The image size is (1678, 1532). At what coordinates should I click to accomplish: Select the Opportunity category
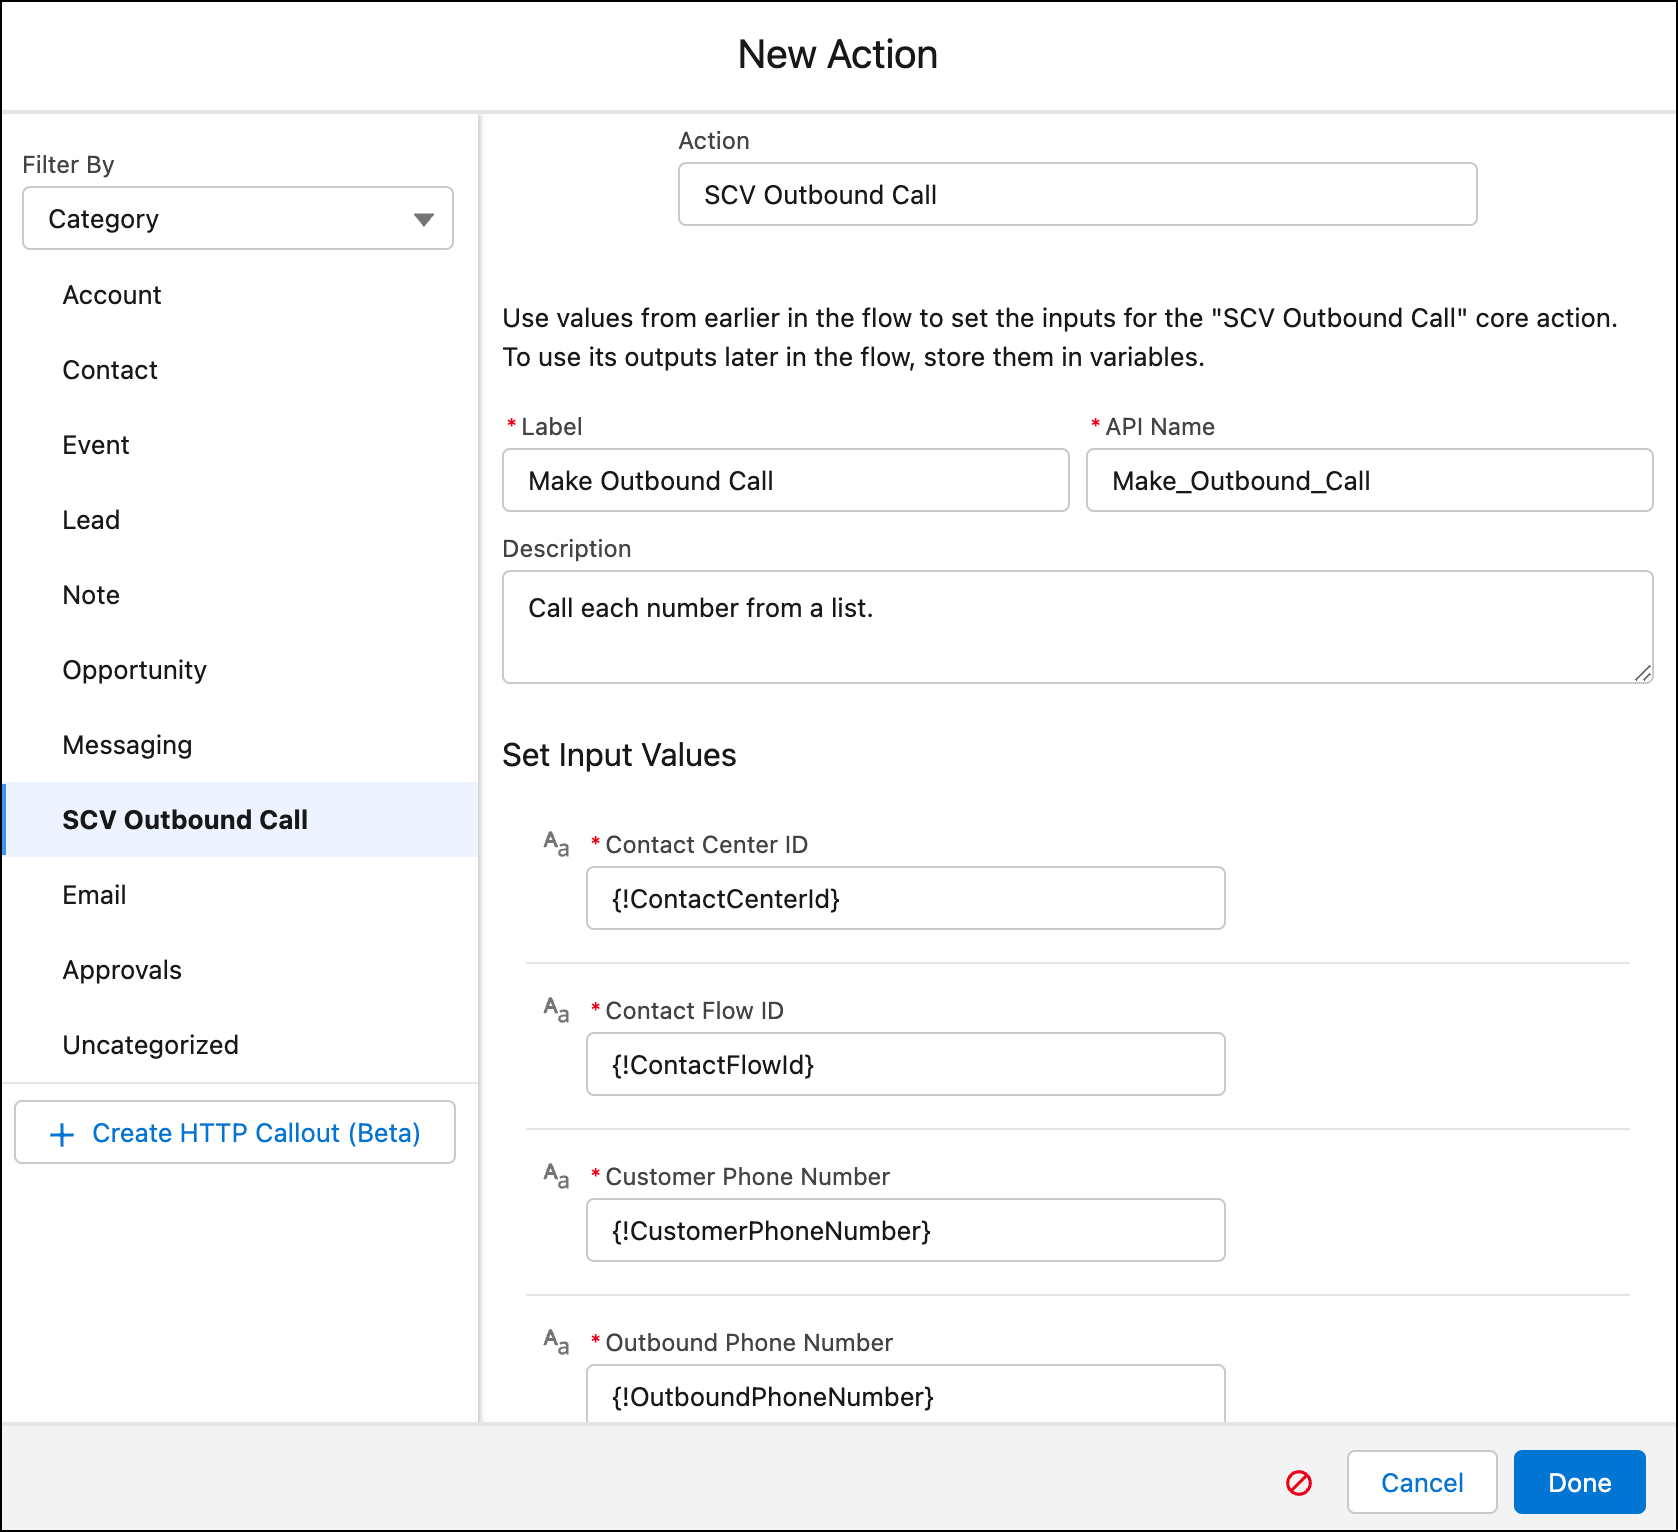(134, 669)
